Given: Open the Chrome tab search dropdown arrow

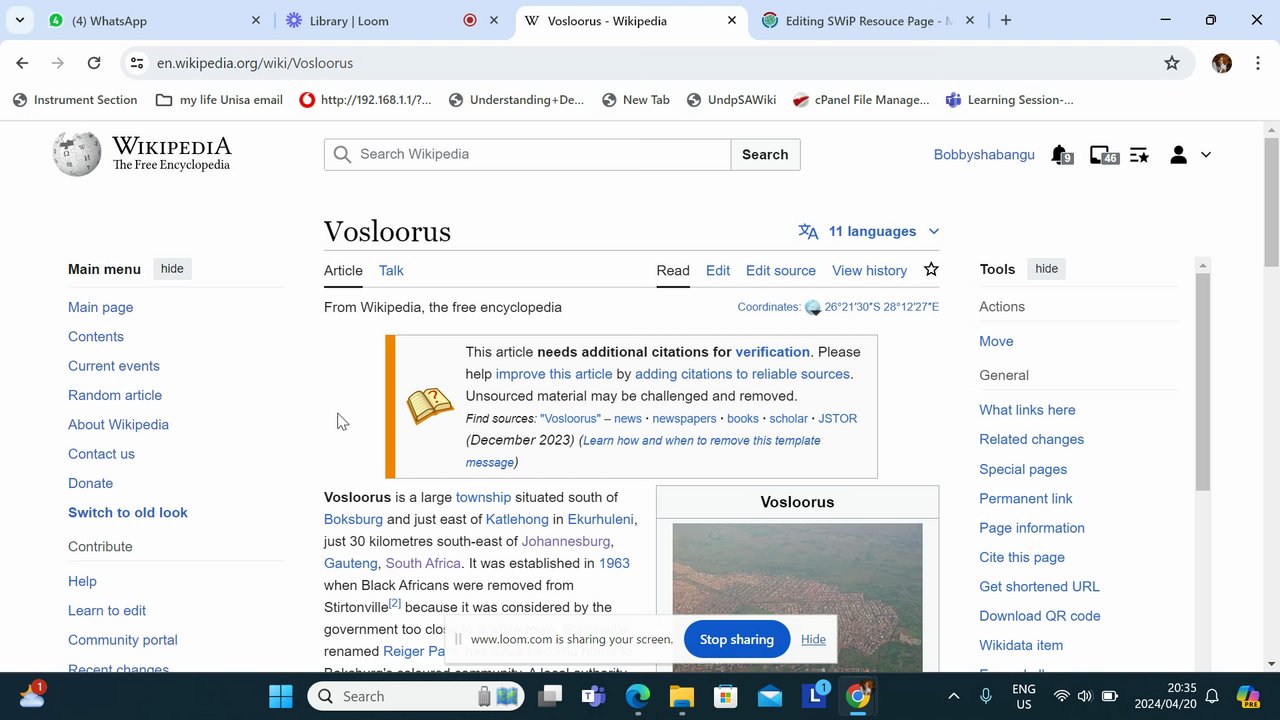Looking at the screenshot, I should point(19,20).
